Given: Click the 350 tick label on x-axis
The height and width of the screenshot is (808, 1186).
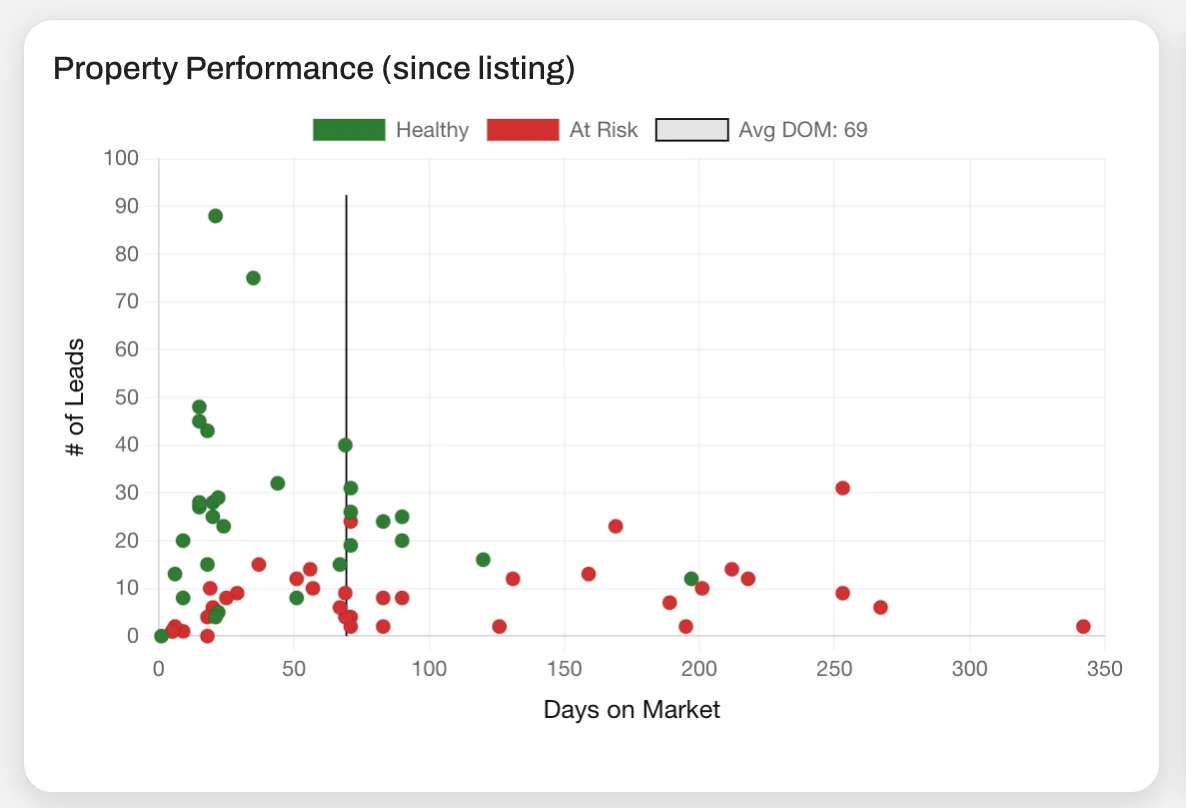Looking at the screenshot, I should (x=1104, y=668).
